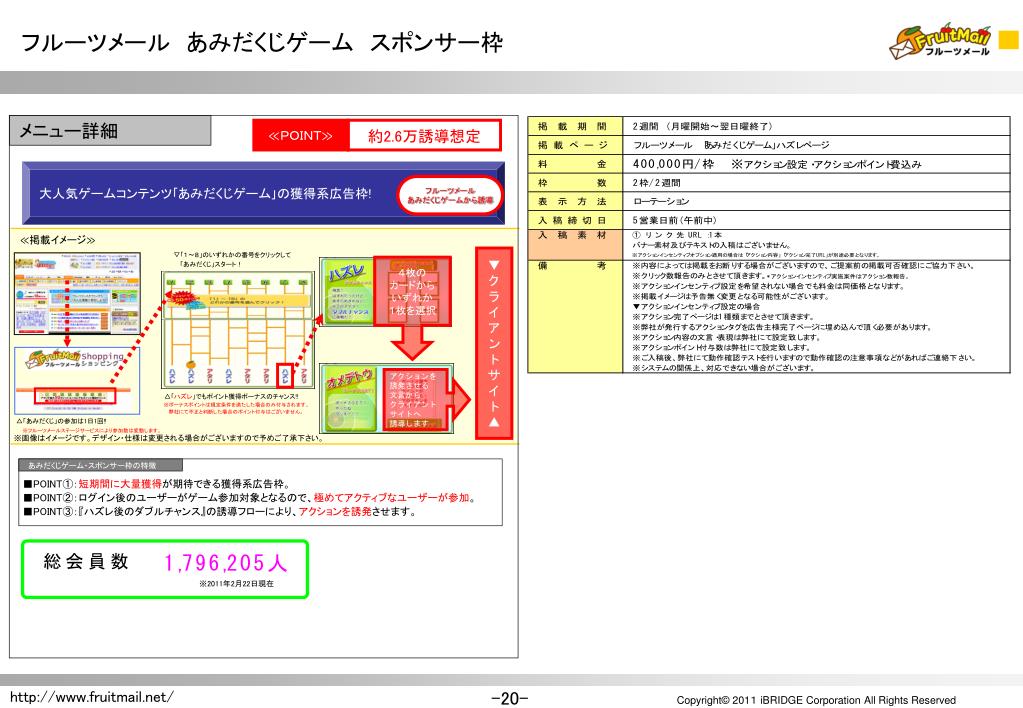This screenshot has height=708, width=1023.
Task: Select the ≪POINT≫ red label
Action: tap(301, 136)
